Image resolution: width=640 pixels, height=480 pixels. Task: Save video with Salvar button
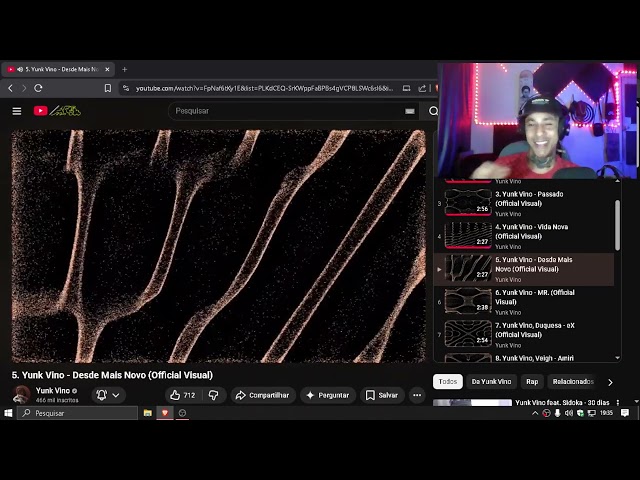pos(382,395)
